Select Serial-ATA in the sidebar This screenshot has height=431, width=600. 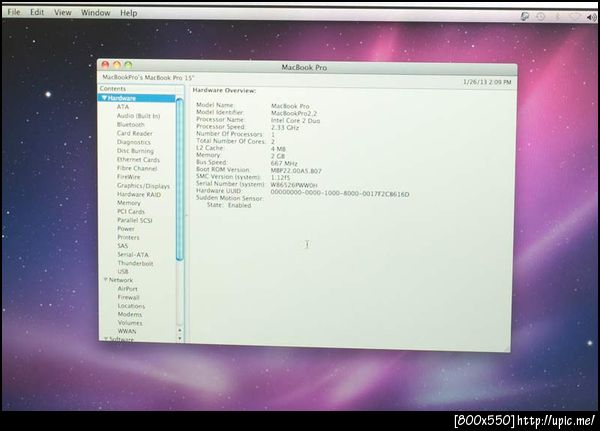pos(133,255)
